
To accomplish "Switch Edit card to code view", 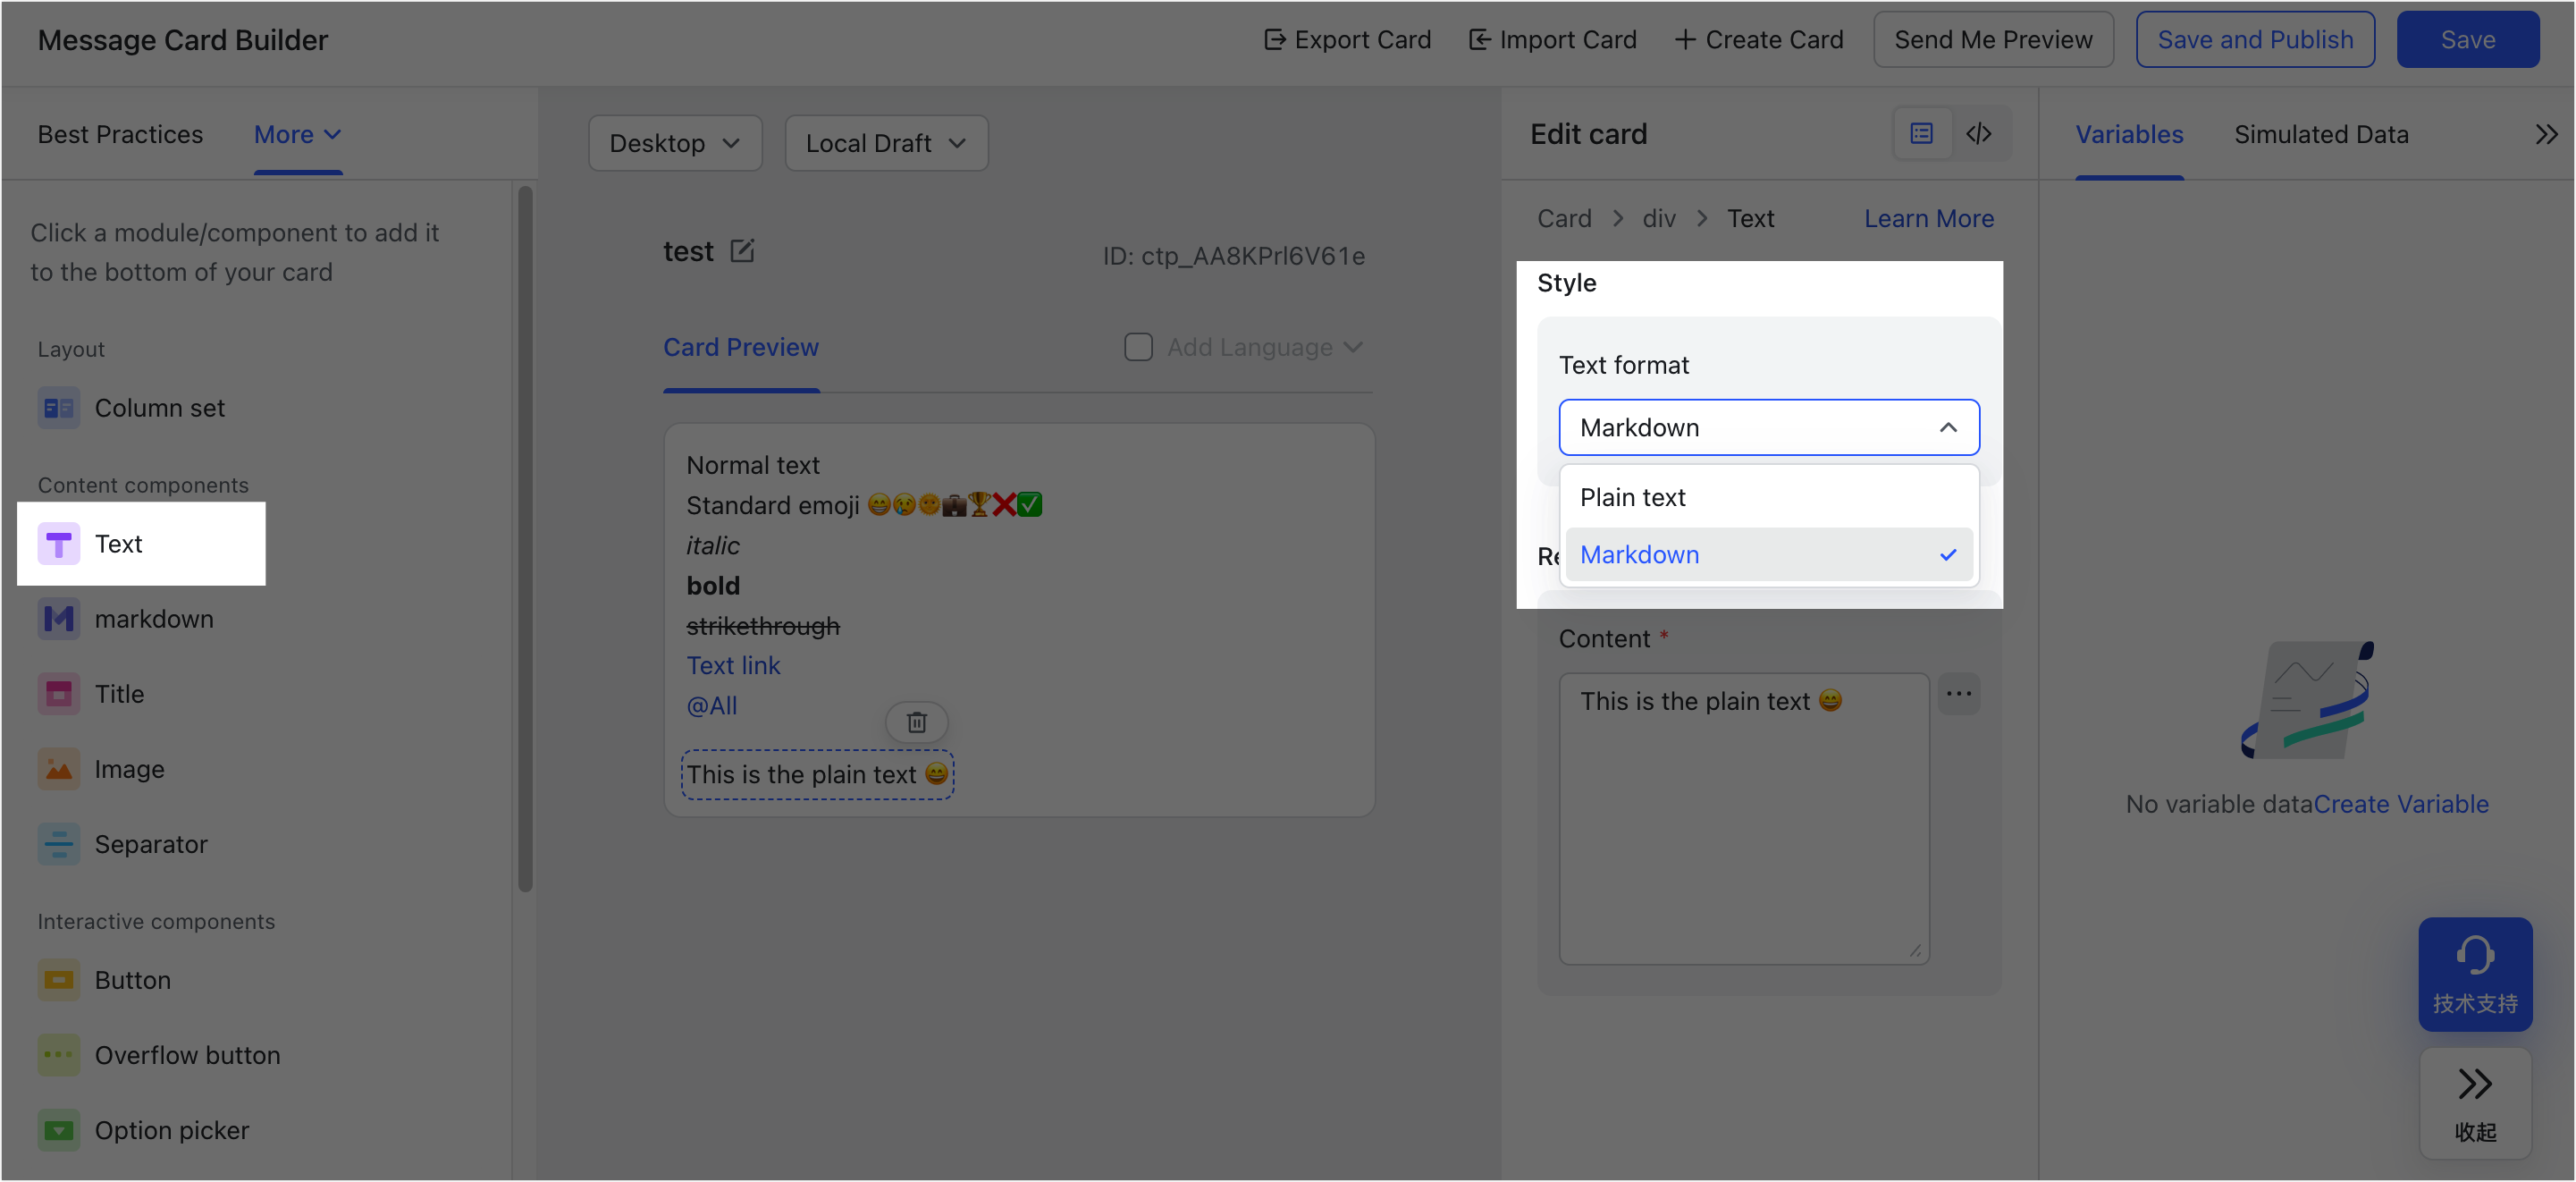I will 1979,134.
